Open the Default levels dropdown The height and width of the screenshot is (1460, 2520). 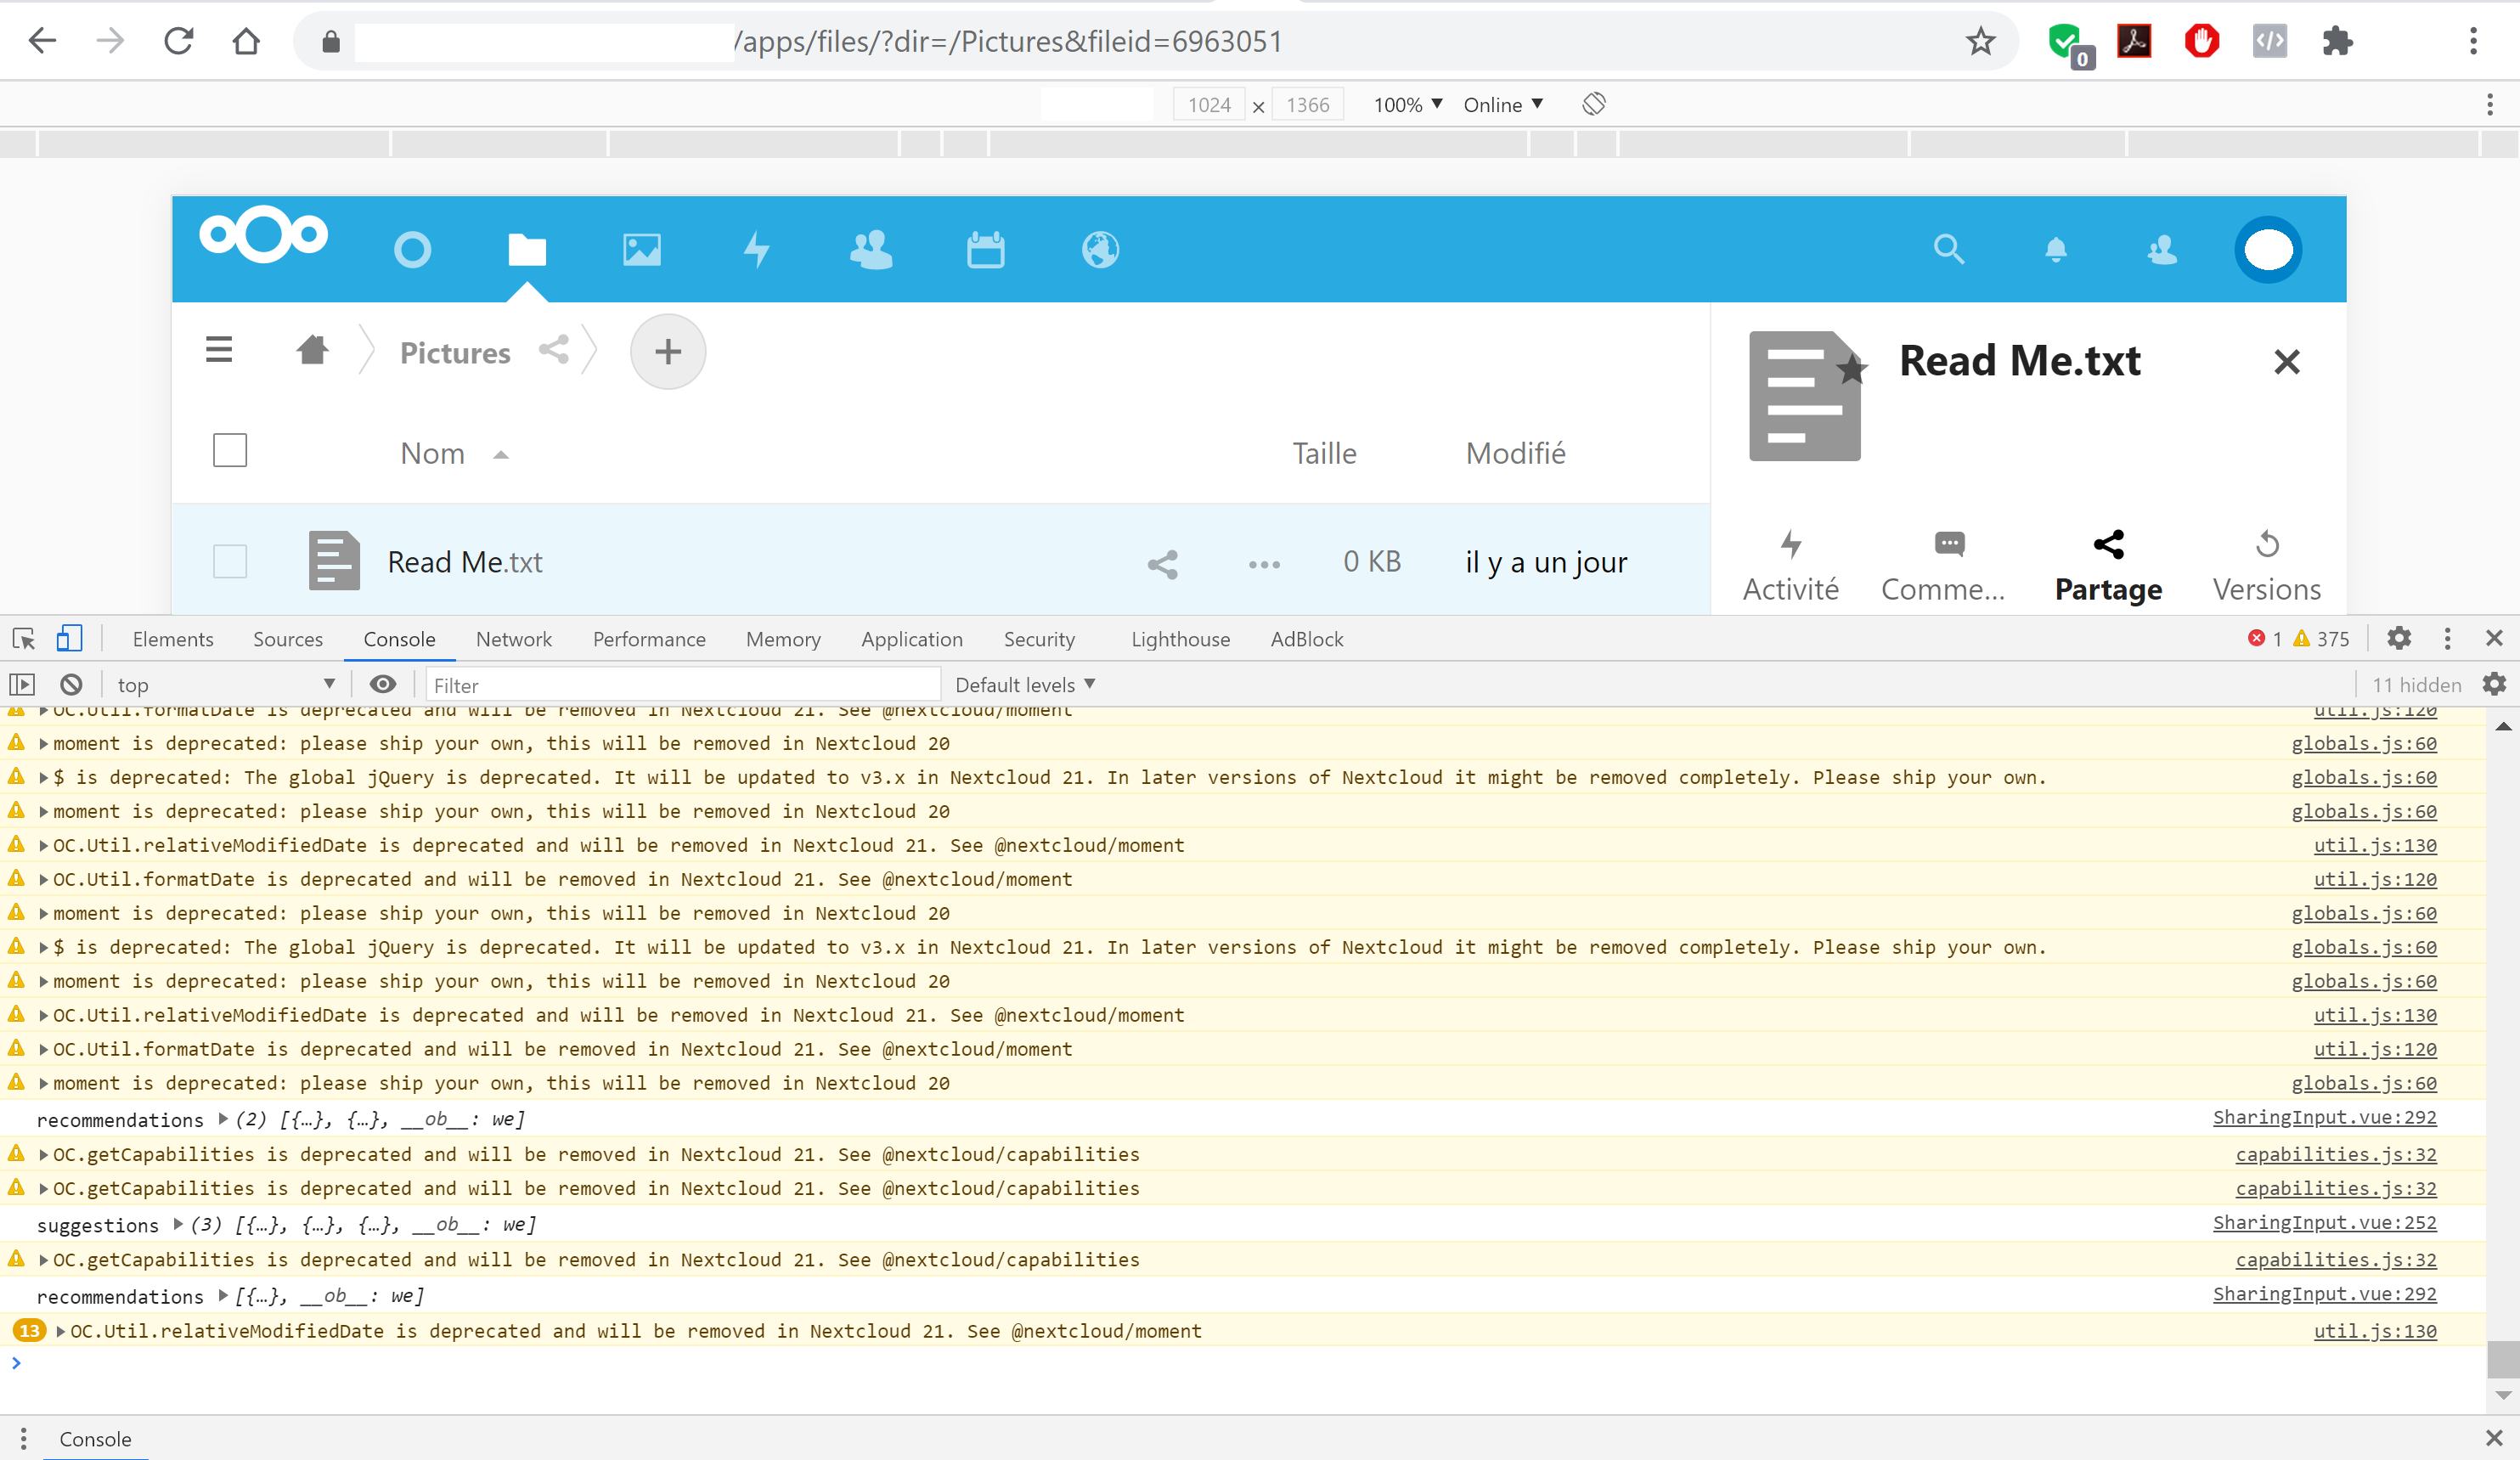1022,684
